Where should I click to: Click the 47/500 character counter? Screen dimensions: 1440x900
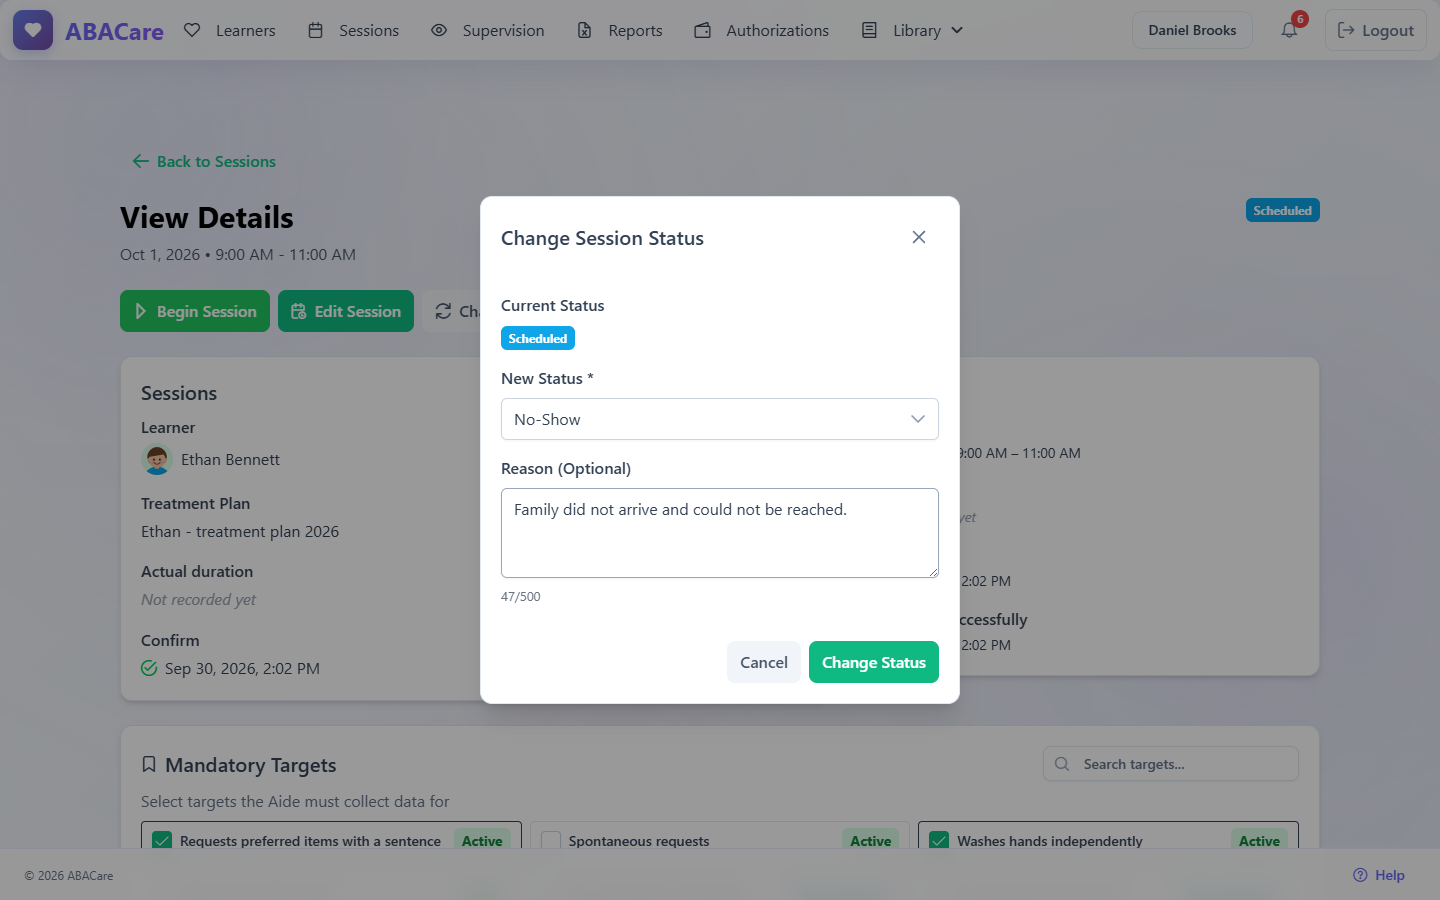521,597
